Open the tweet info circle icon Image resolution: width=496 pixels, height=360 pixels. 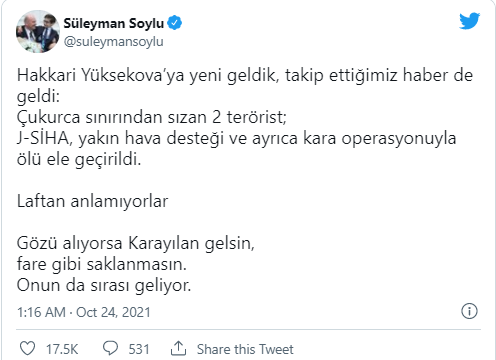469,311
